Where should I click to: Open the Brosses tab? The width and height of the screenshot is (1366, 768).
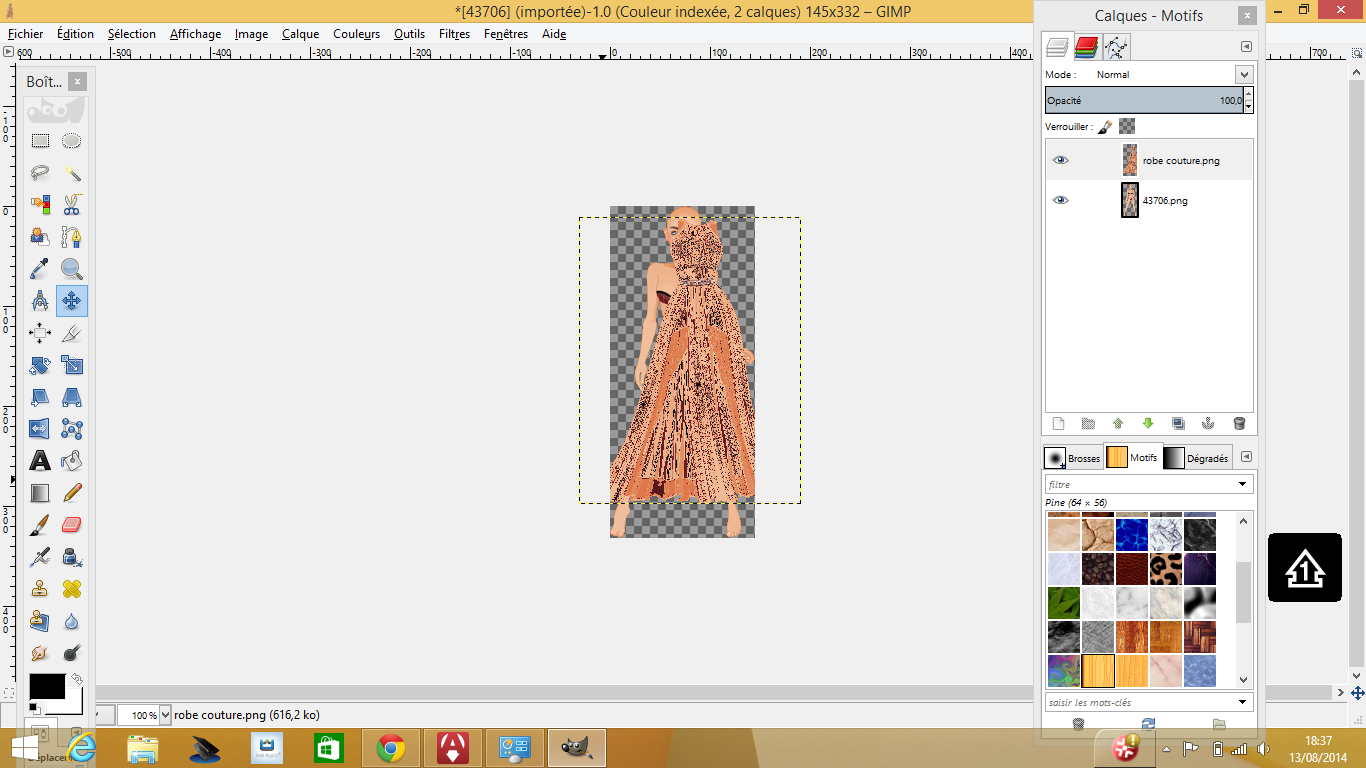point(1072,458)
